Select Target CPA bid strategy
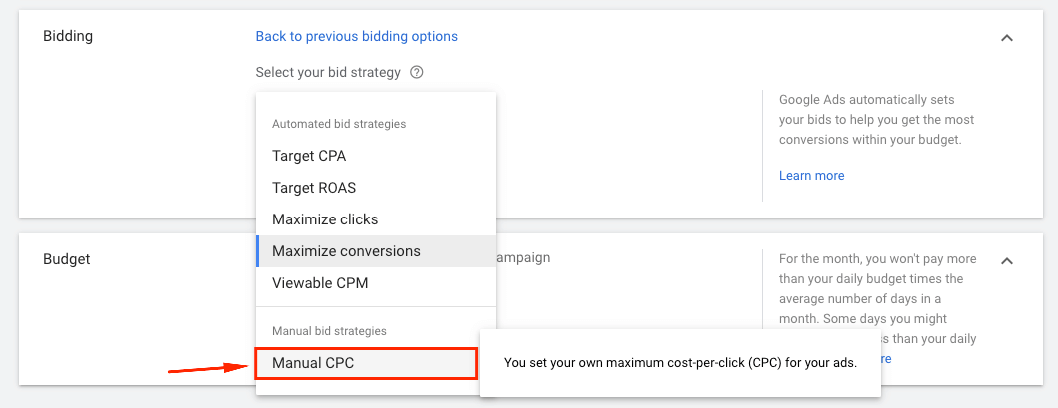1058x408 pixels. 309,156
